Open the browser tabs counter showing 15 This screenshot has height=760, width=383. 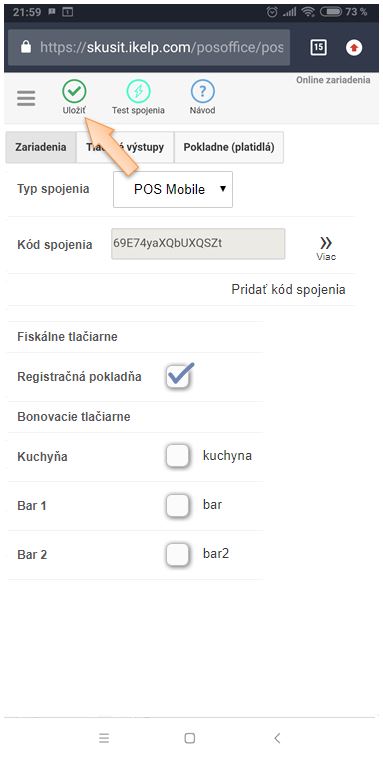(319, 47)
